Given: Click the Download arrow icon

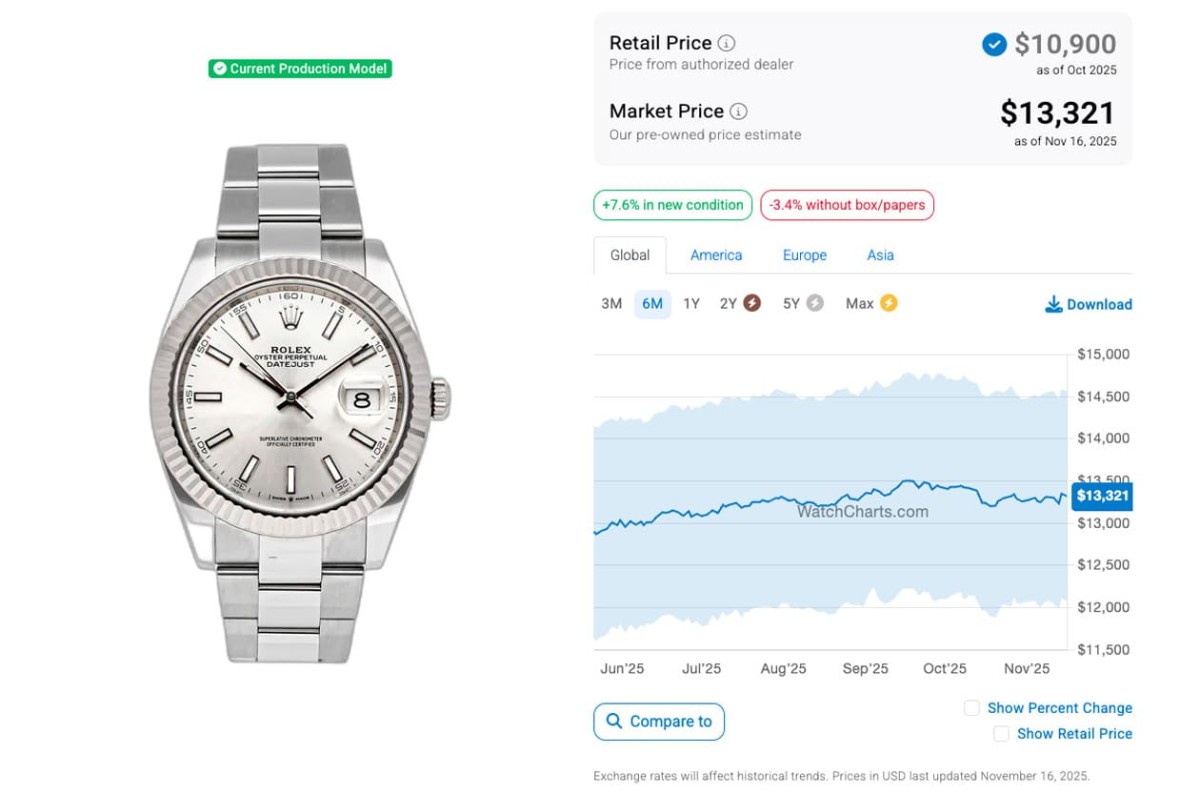Looking at the screenshot, I should tap(1054, 304).
